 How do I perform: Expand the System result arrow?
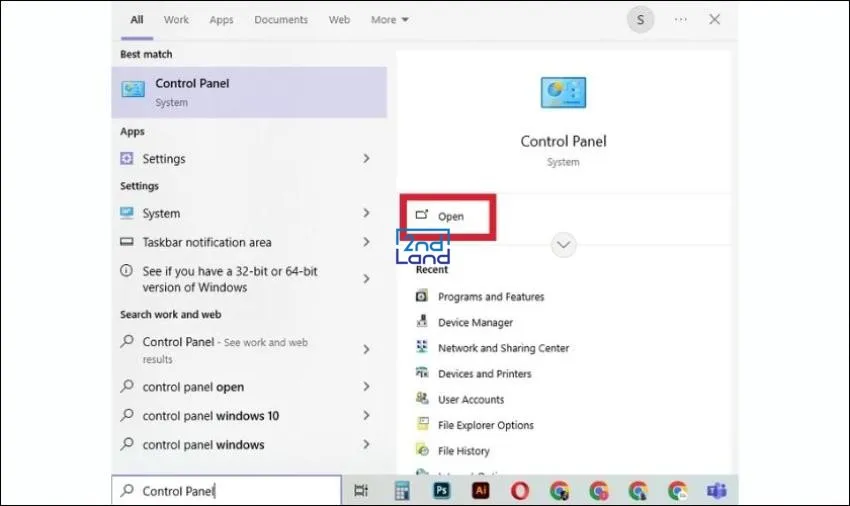pyautogui.click(x=366, y=213)
